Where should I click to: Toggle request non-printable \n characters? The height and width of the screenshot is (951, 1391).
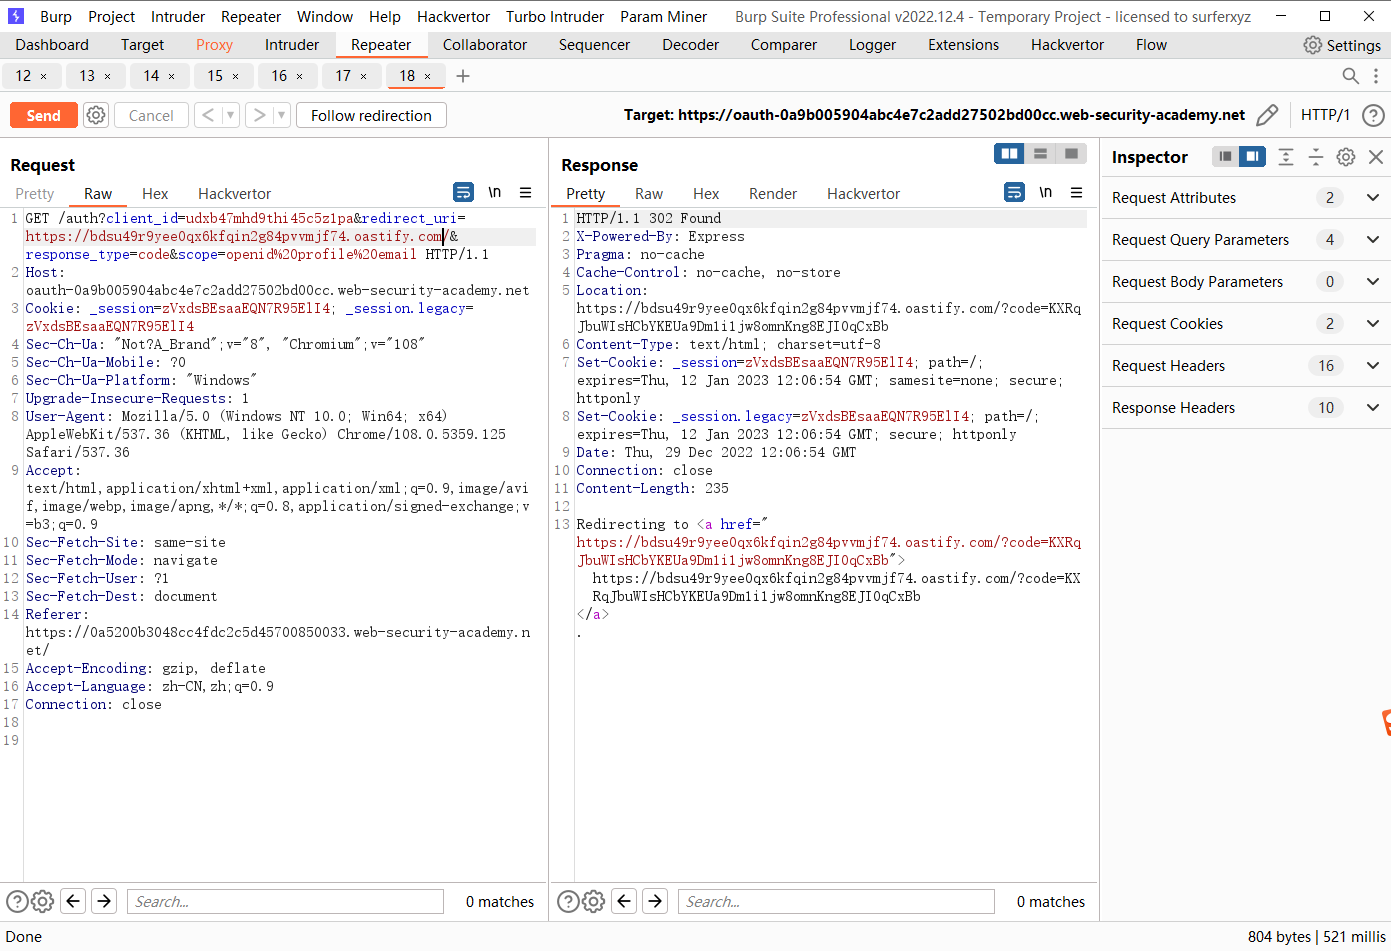[495, 192]
